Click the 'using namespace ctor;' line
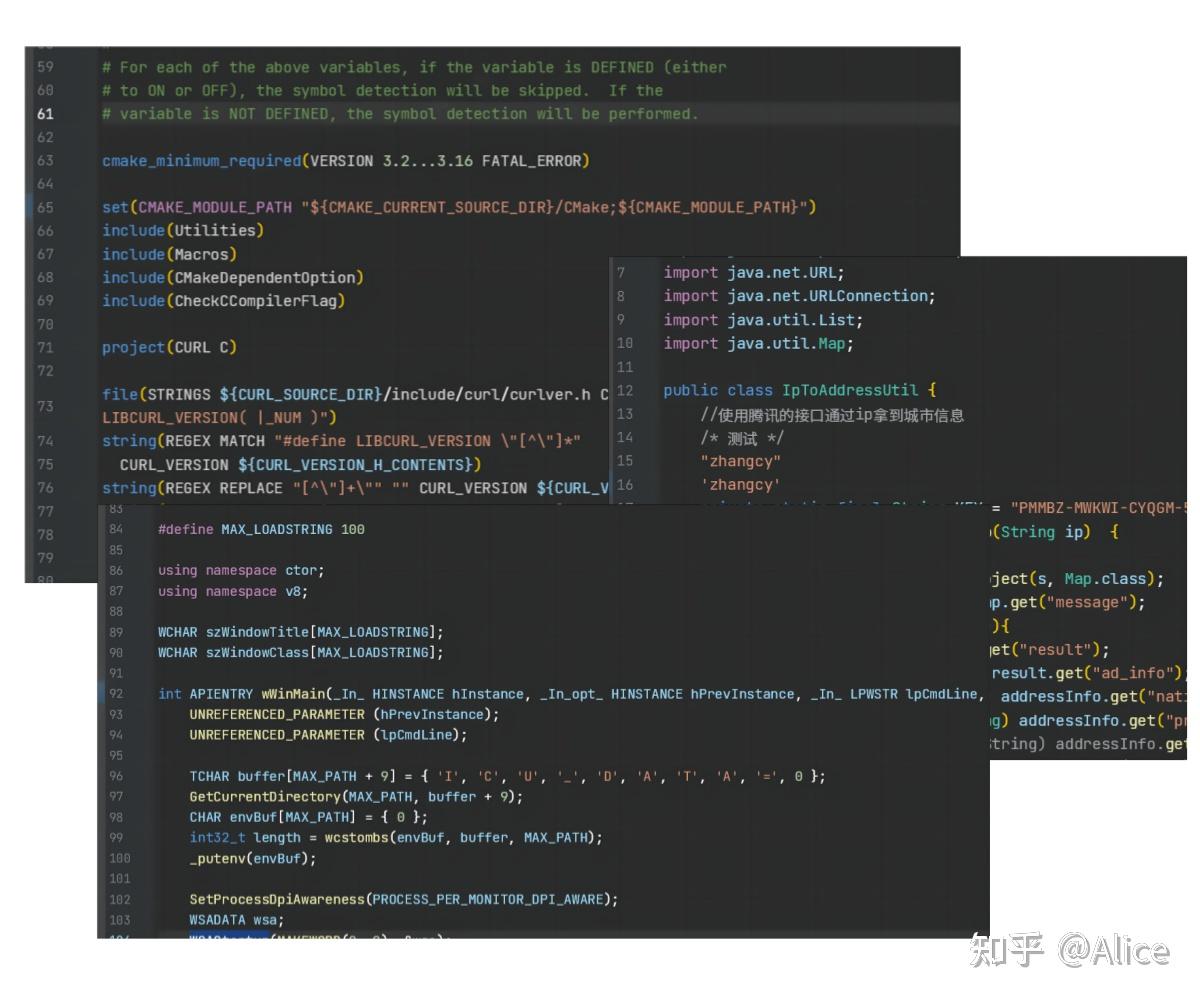Viewport: 1200px width, 1000px height. pyautogui.click(x=241, y=571)
